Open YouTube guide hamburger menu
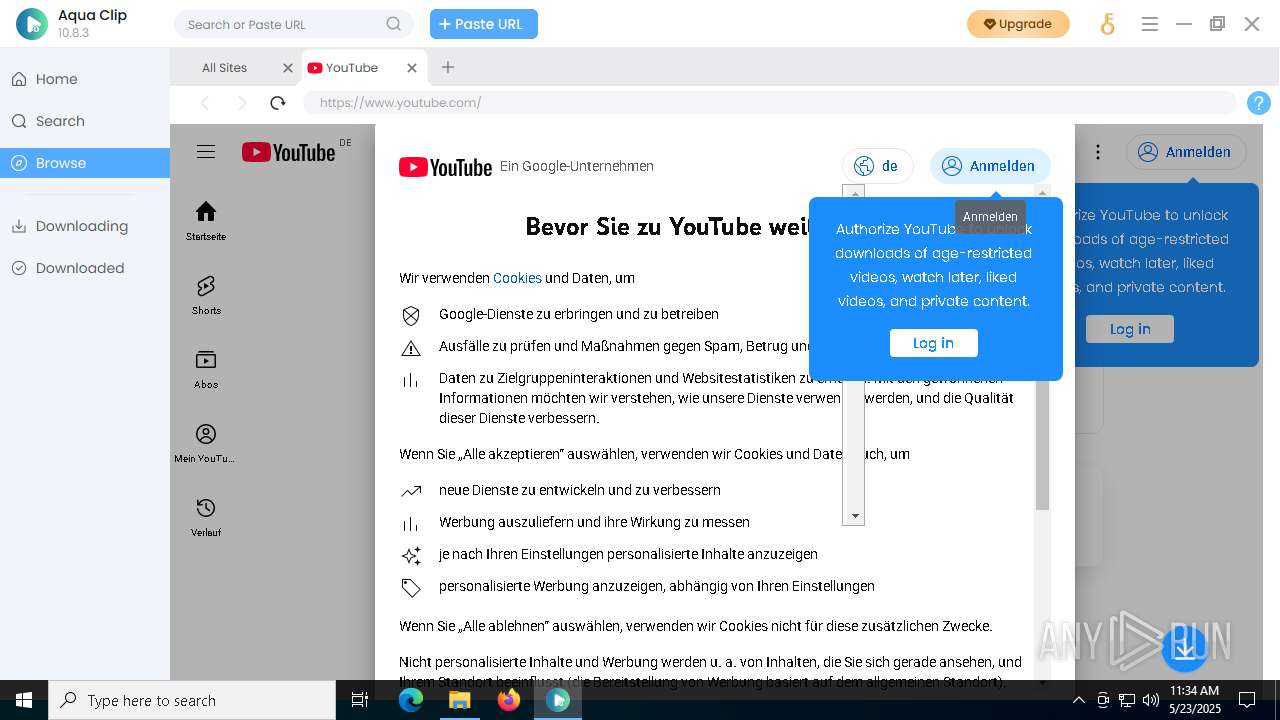1280x720 pixels. [x=206, y=152]
